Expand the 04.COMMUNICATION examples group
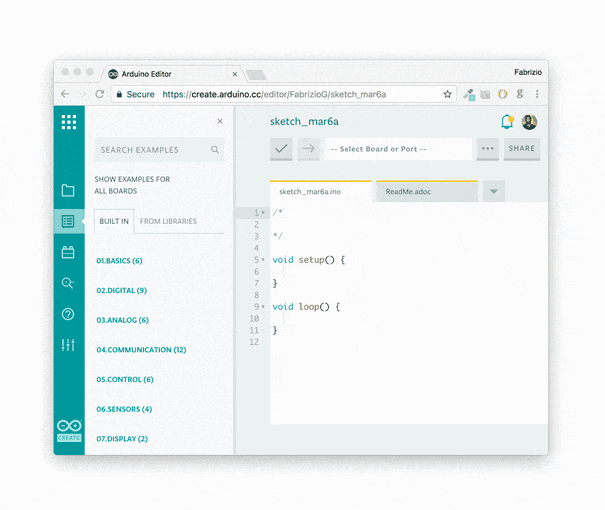Image resolution: width=605 pixels, height=510 pixels. [x=141, y=350]
